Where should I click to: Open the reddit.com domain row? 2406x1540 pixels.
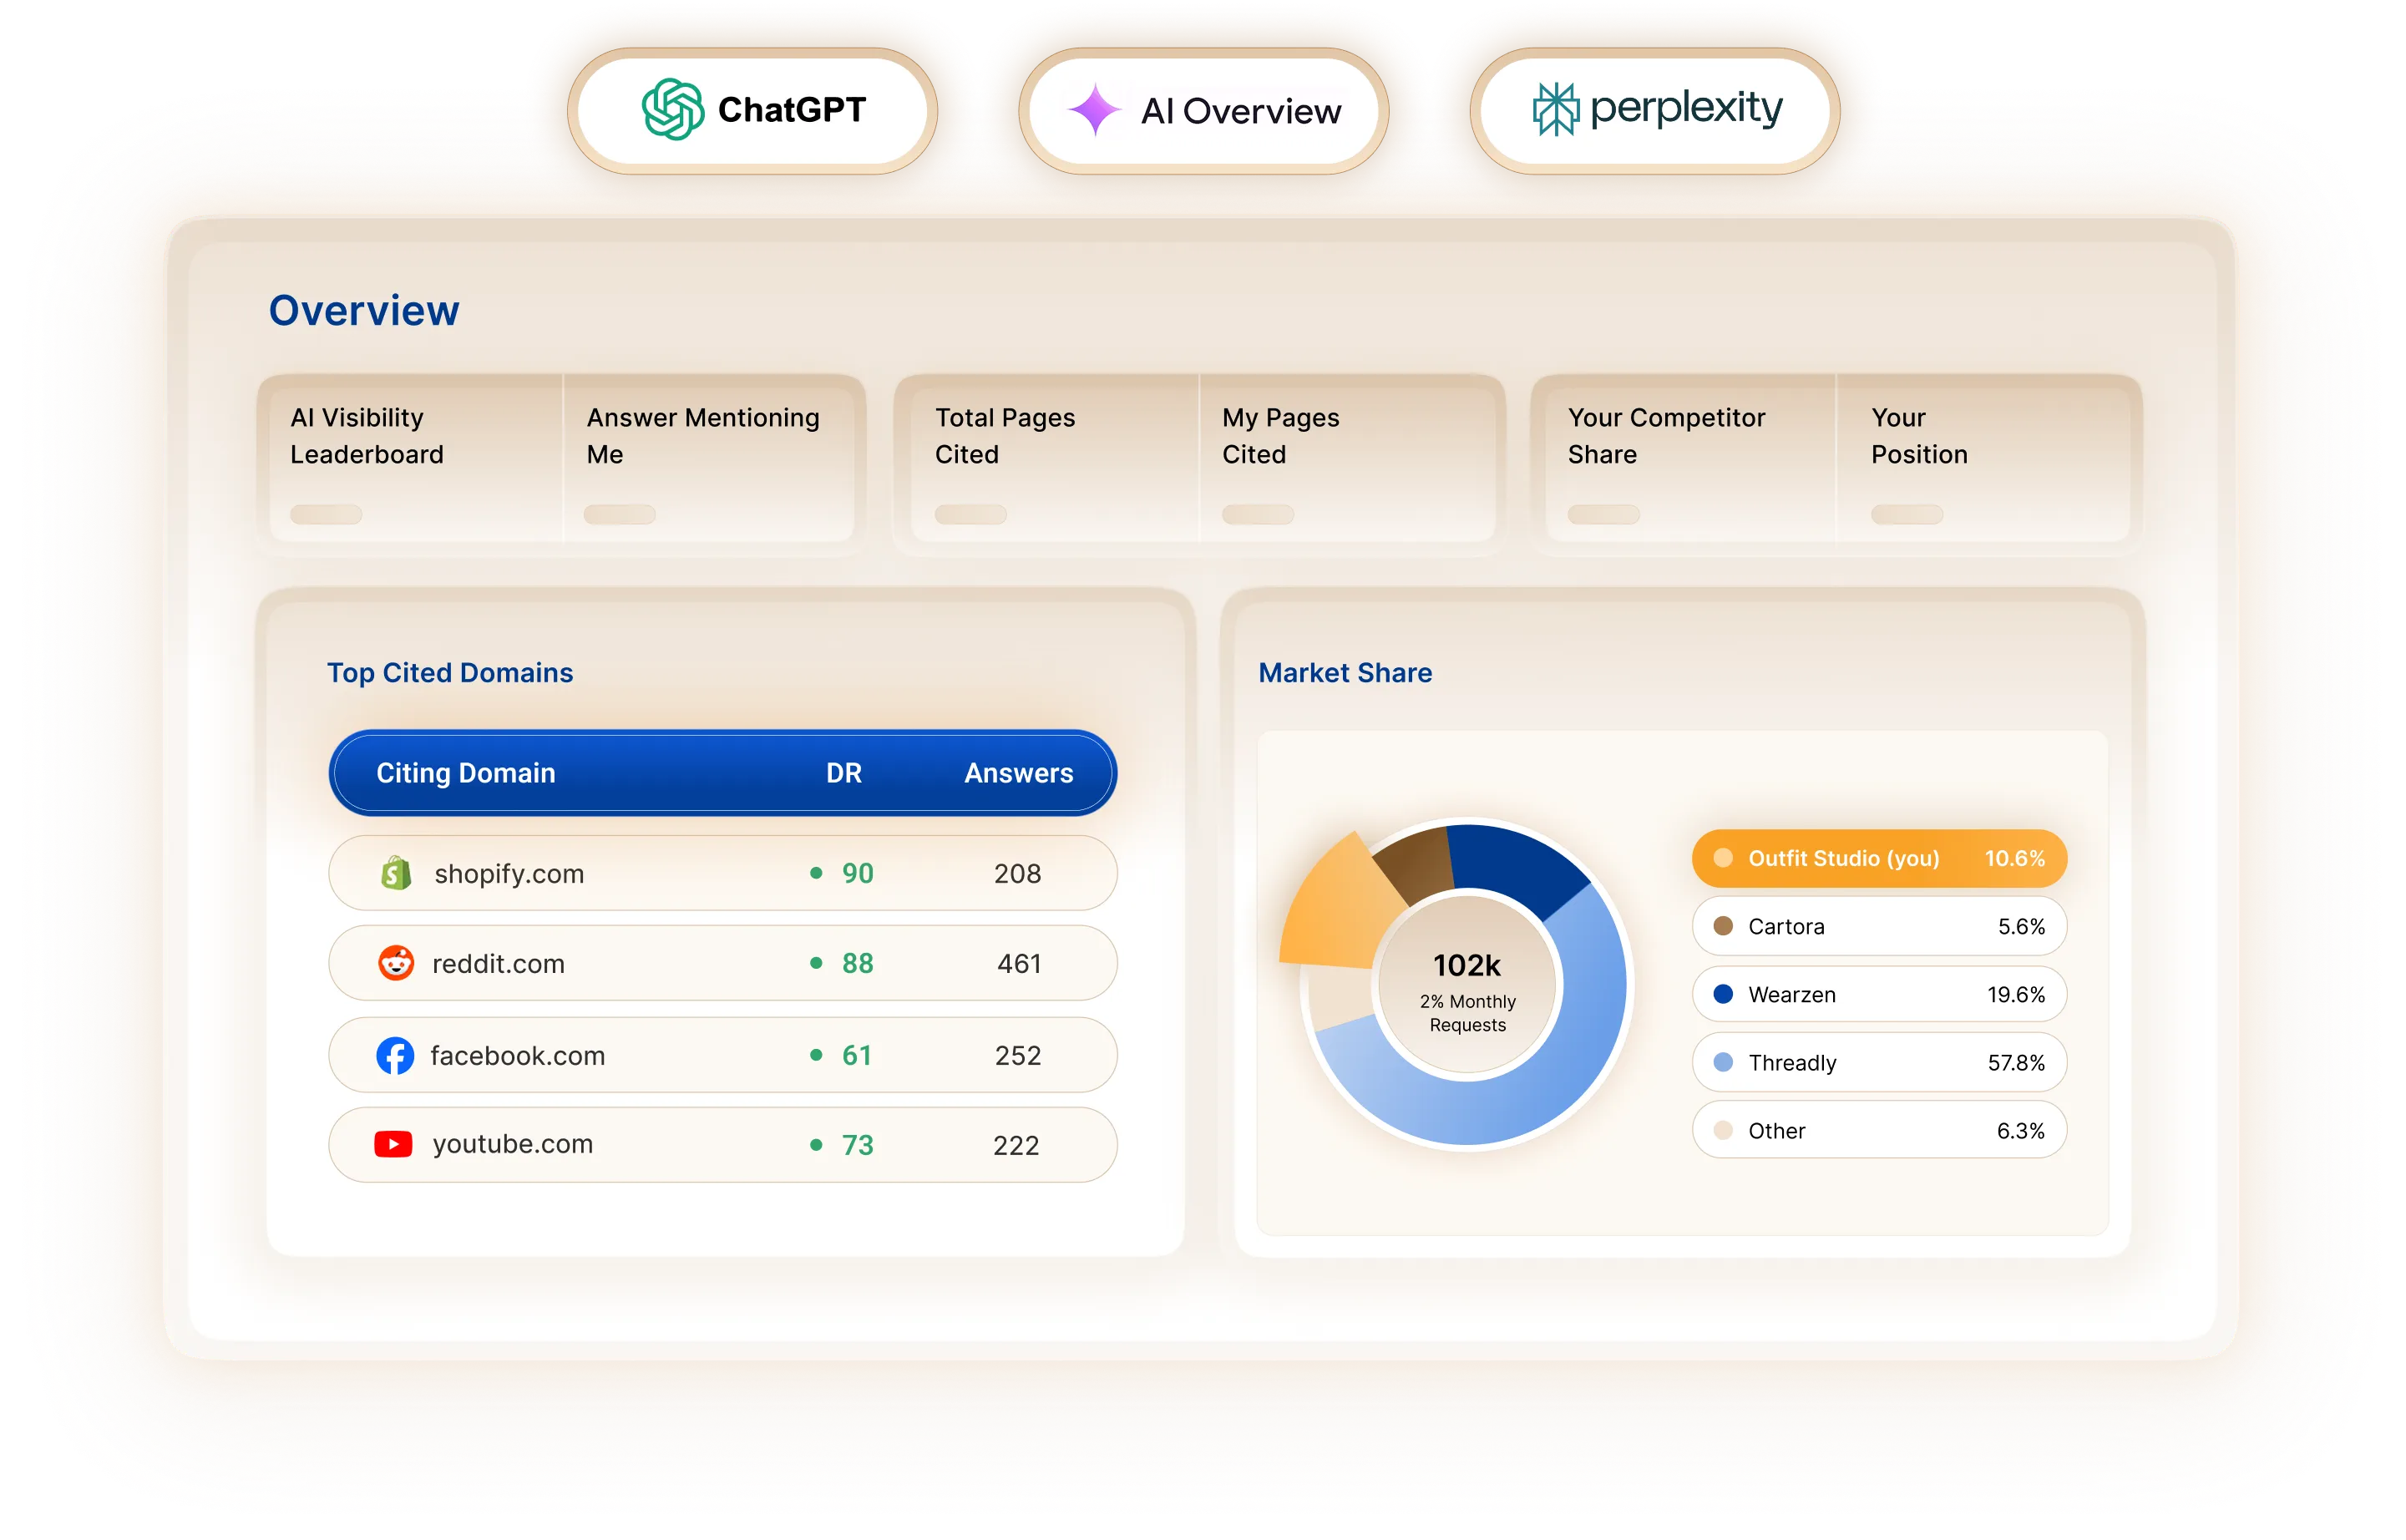click(722, 963)
